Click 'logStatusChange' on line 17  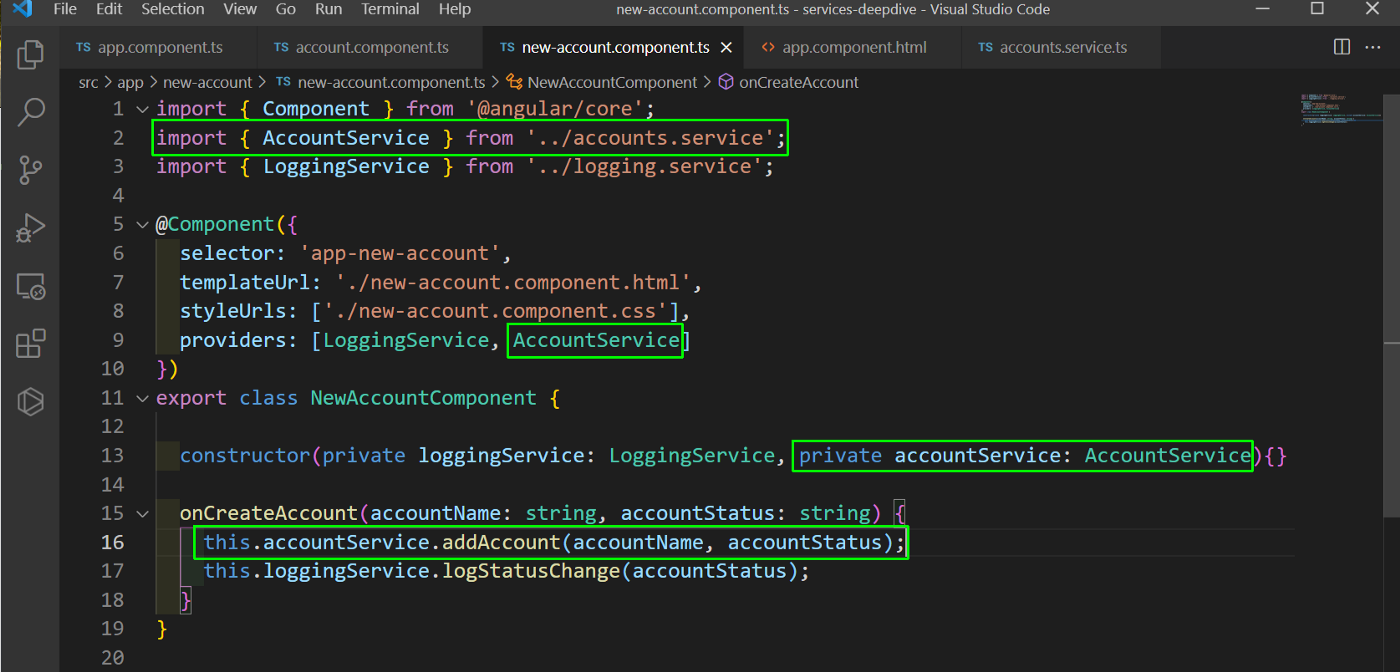[531, 571]
